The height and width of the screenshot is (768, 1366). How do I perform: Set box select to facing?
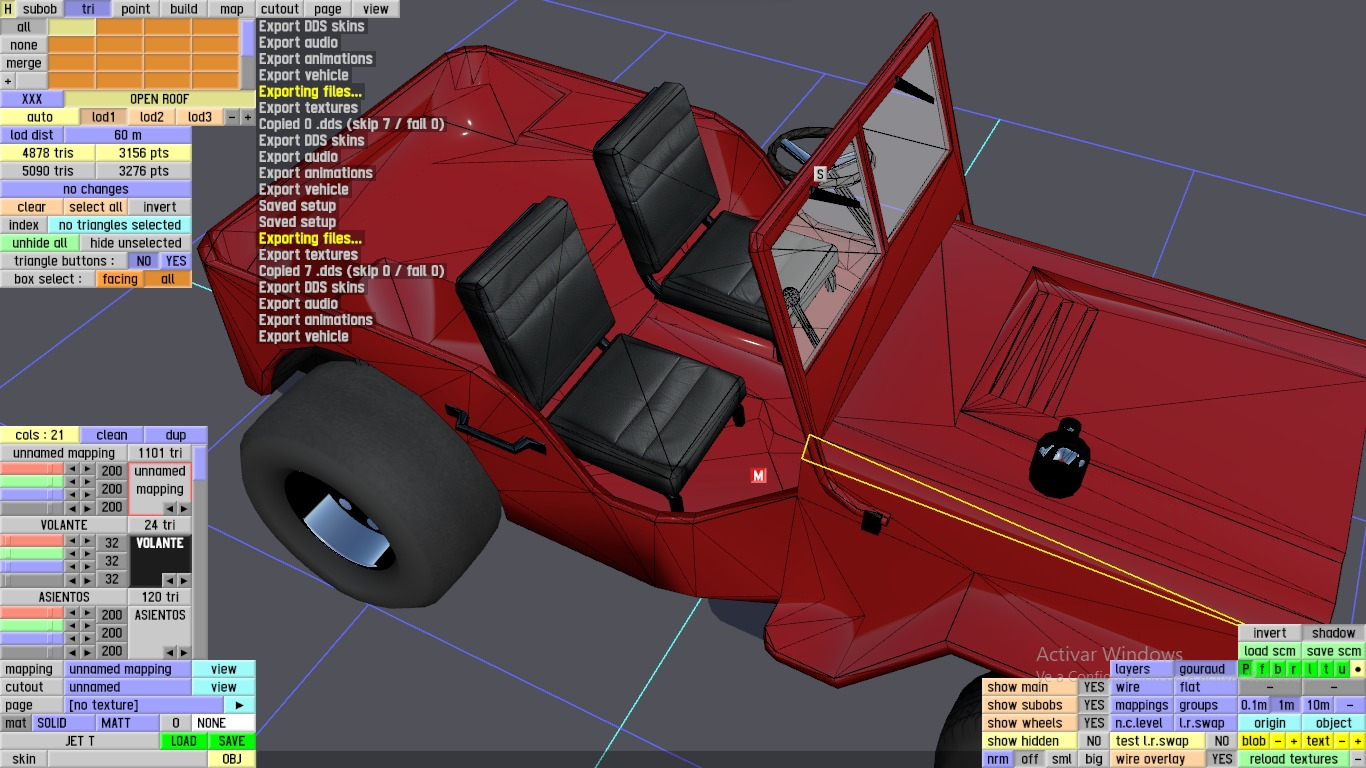[120, 279]
